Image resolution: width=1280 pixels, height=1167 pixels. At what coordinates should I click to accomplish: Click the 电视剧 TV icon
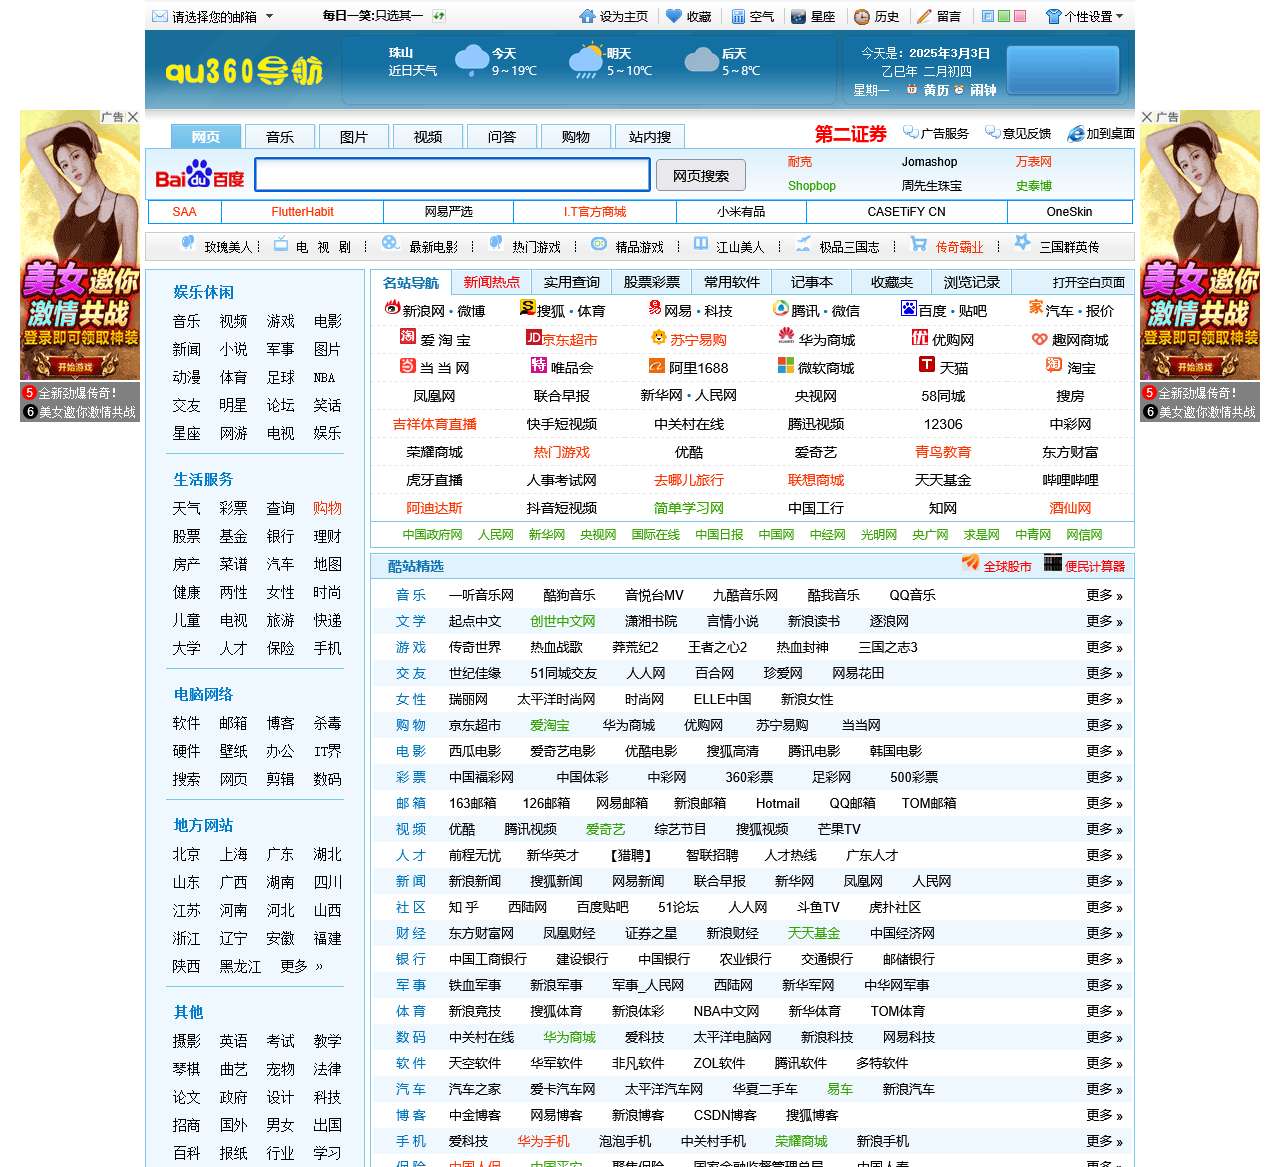(x=281, y=244)
